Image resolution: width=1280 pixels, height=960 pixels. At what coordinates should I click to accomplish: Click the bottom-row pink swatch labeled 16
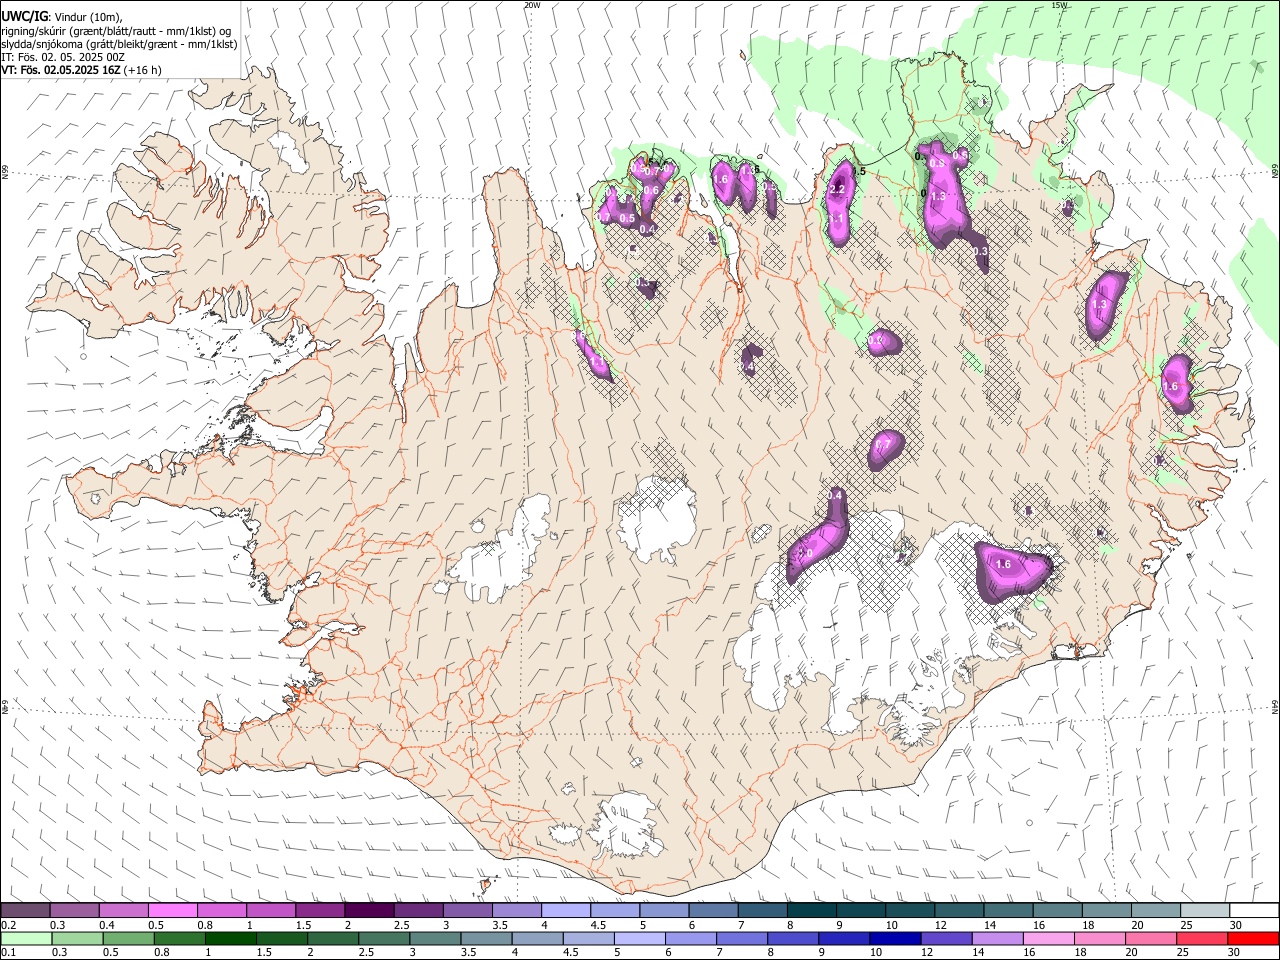coord(1049,938)
